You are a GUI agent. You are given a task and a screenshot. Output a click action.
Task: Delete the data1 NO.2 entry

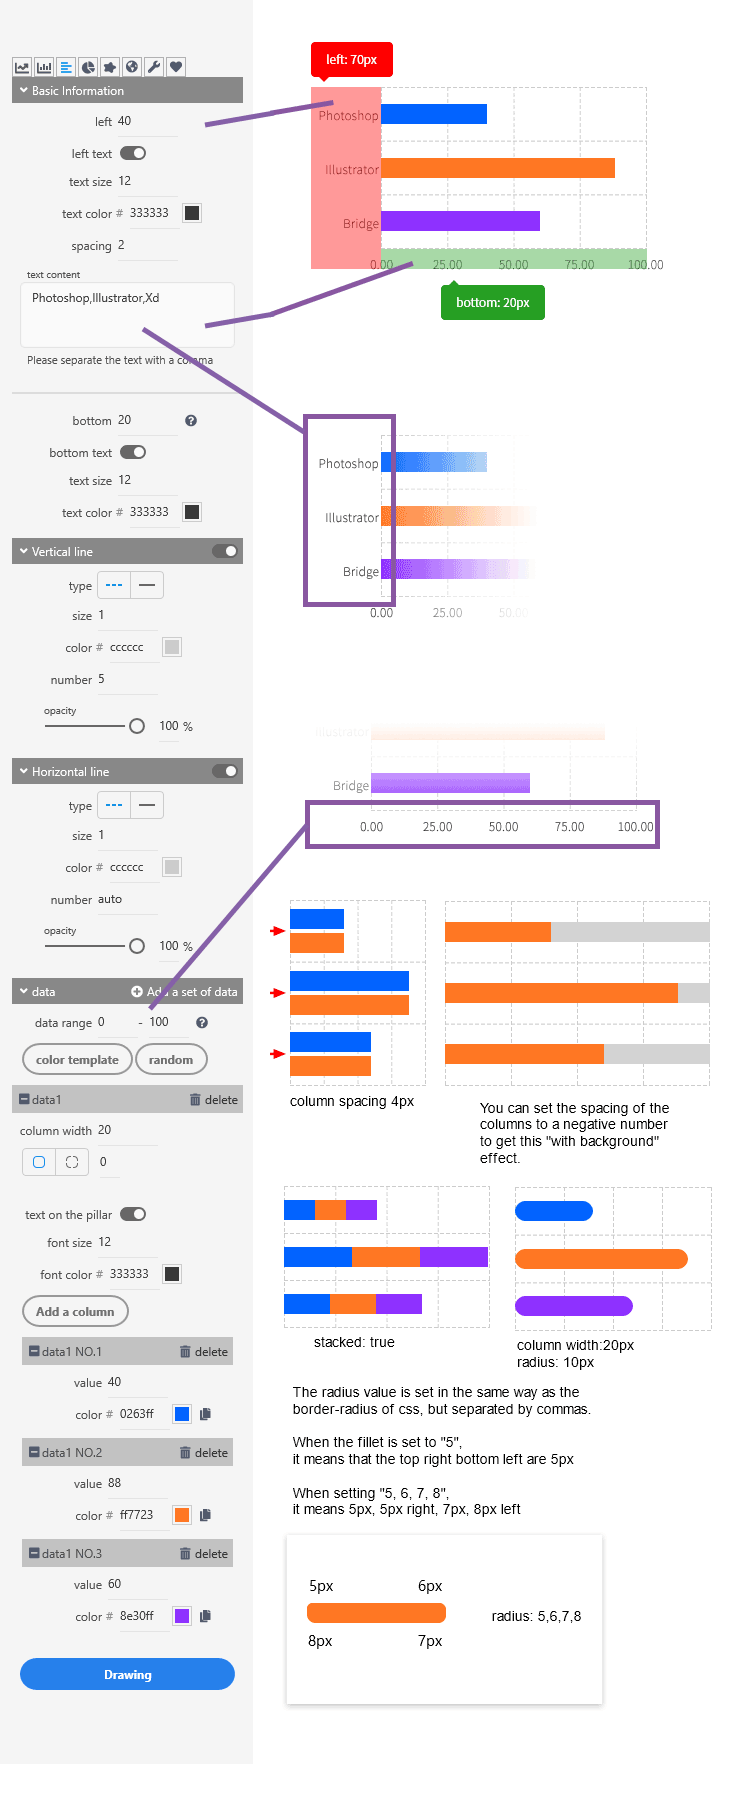[x=203, y=1453]
